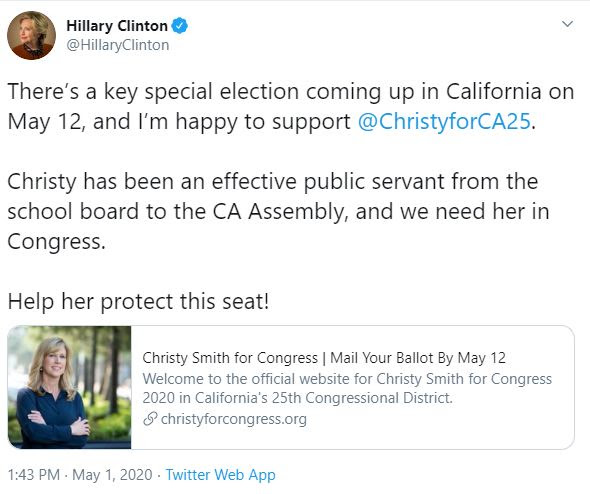Open the Hillary Clinton display name
590x494 pixels.
pyautogui.click(x=117, y=26)
